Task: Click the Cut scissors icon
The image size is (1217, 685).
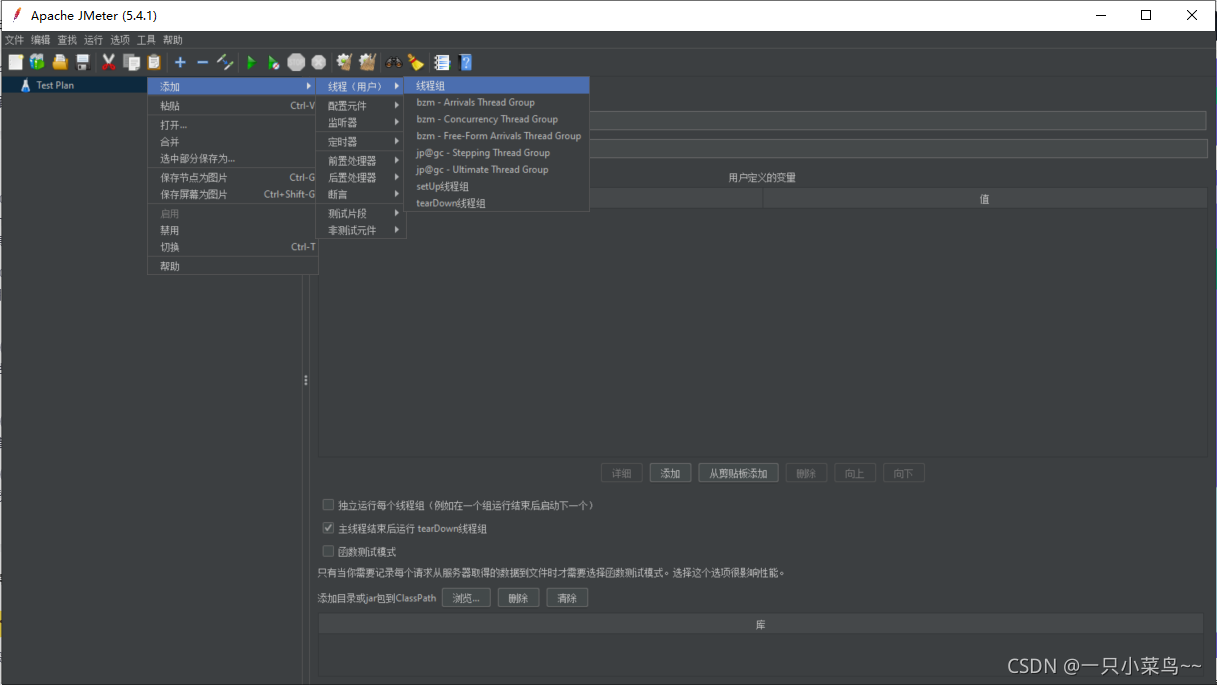Action: [109, 62]
